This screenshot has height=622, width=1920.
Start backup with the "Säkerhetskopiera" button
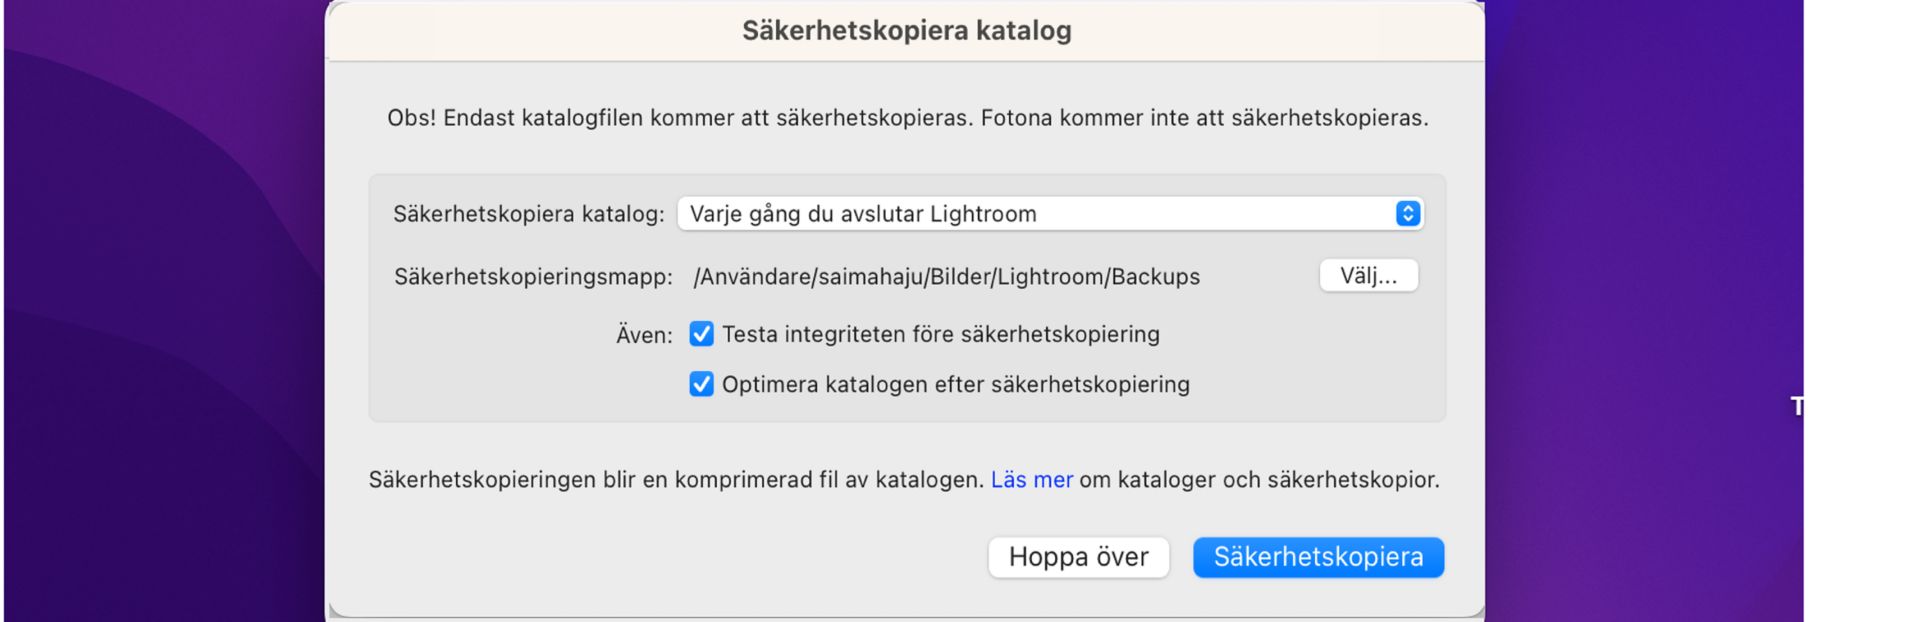pyautogui.click(x=1318, y=557)
